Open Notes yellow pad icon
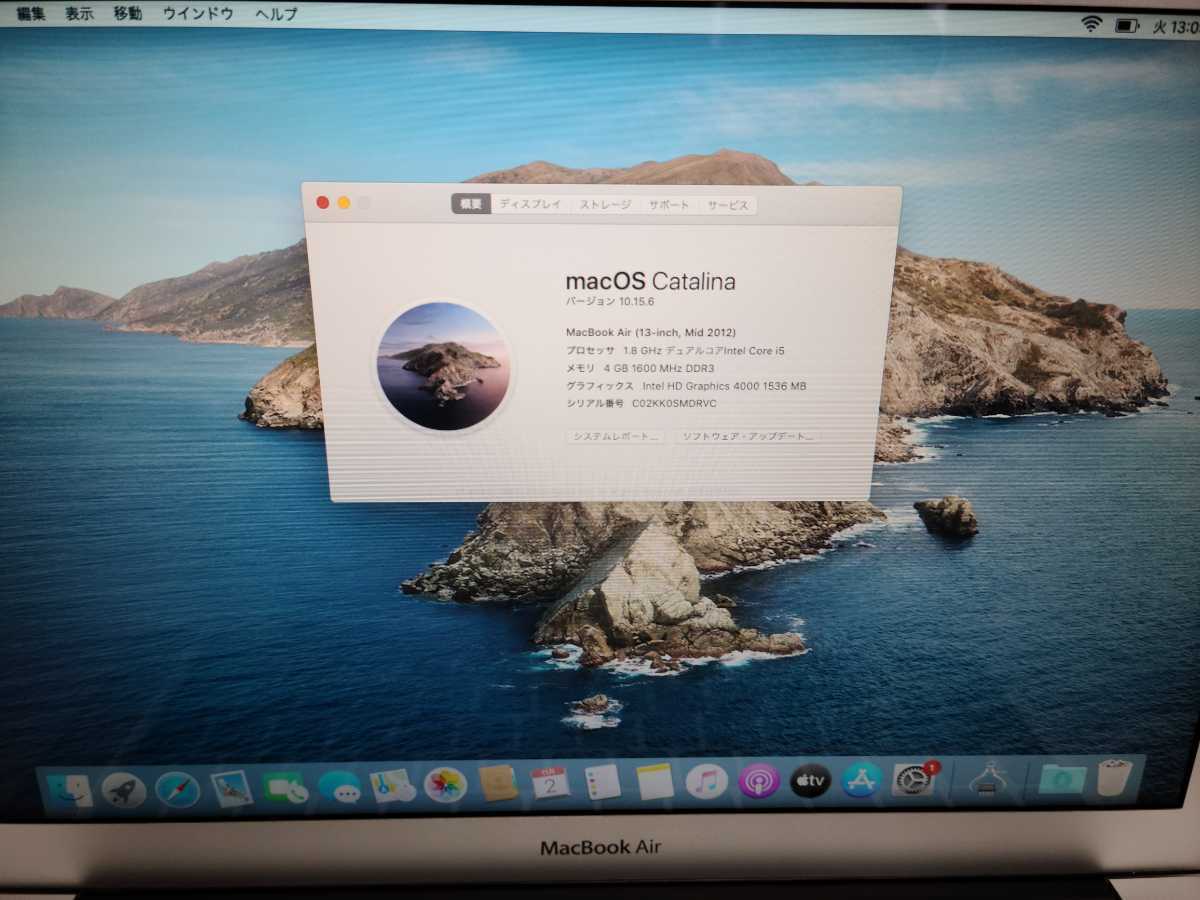This screenshot has height=900, width=1200. pos(655,781)
